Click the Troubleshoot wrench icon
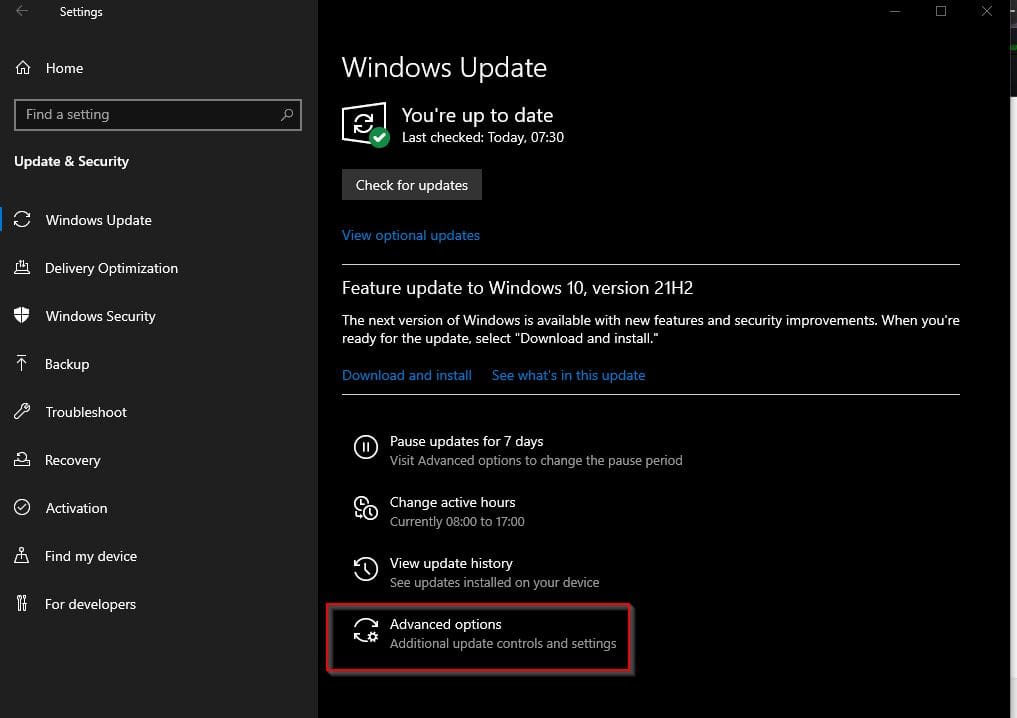This screenshot has width=1017, height=718. pyautogui.click(x=22, y=412)
